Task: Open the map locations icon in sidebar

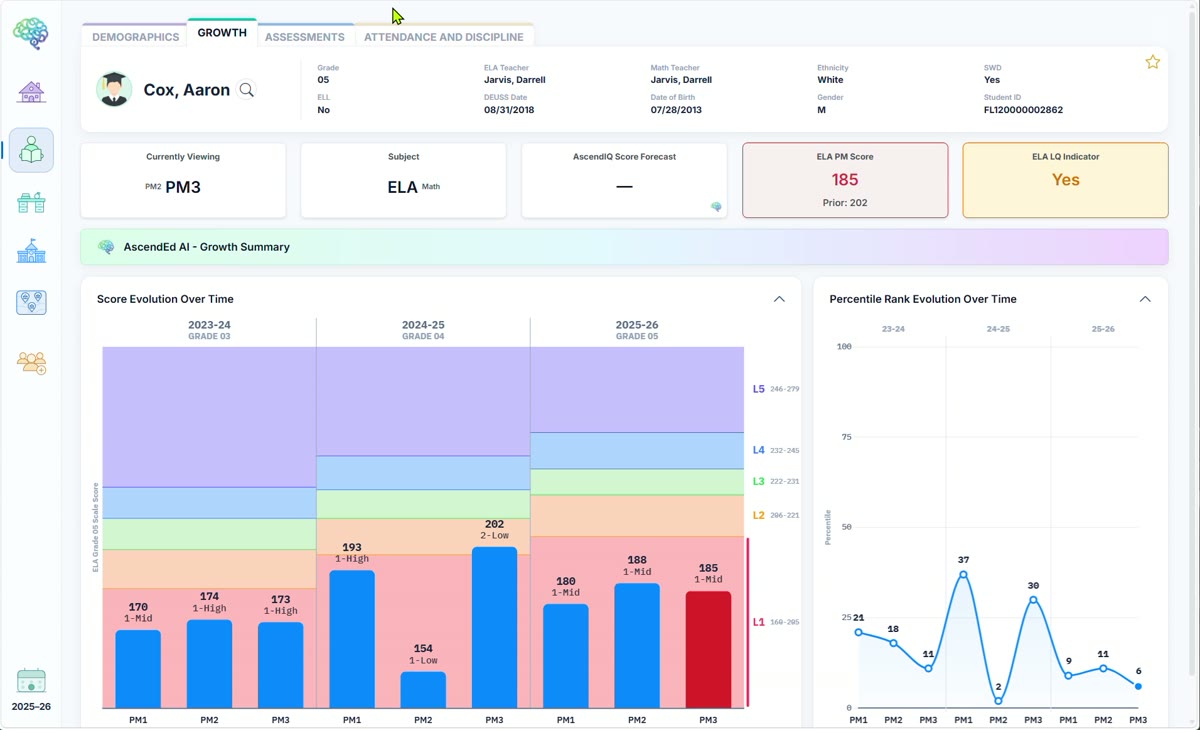Action: [x=31, y=302]
